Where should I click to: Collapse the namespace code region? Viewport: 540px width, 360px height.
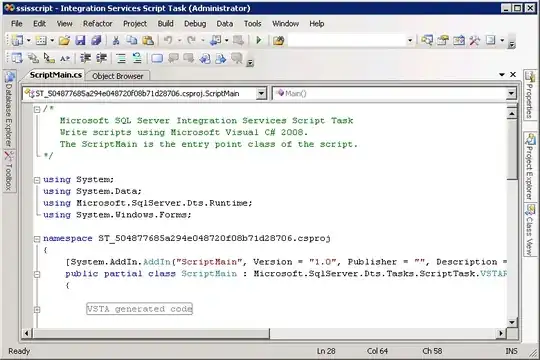[37, 239]
